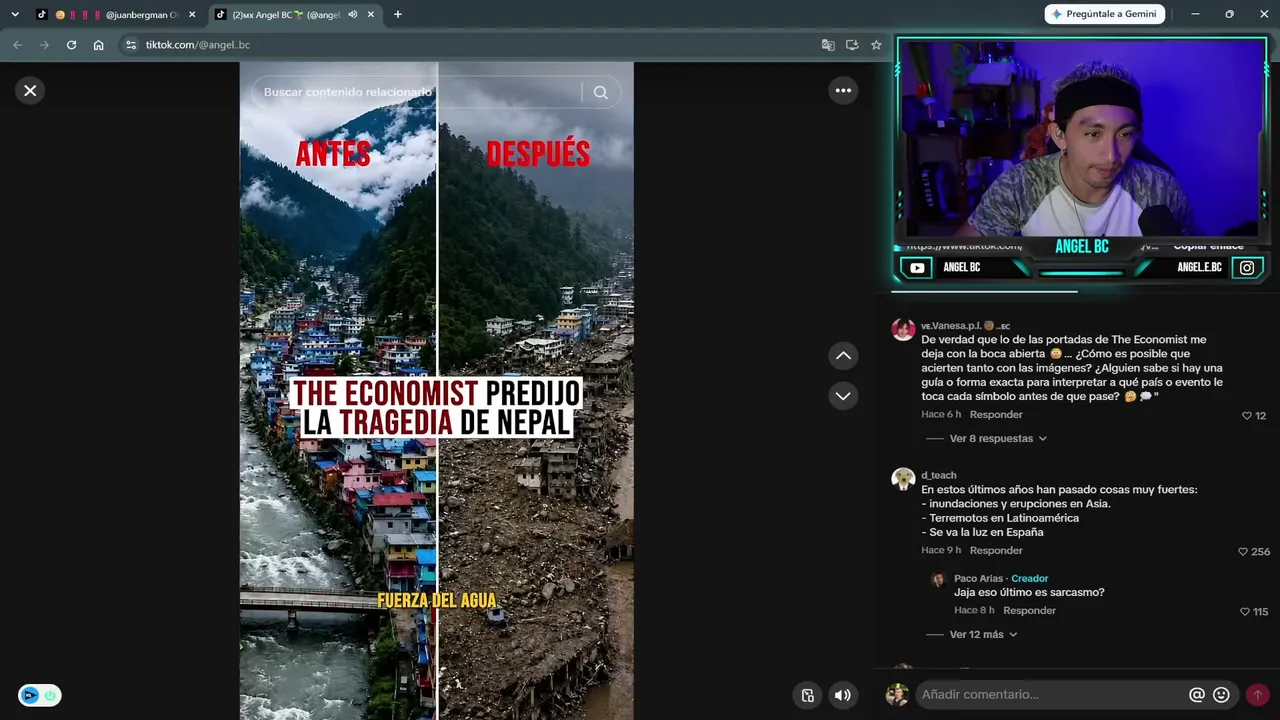The height and width of the screenshot is (720, 1280).
Task: Reply to d_teach's comment
Action: click(x=996, y=551)
